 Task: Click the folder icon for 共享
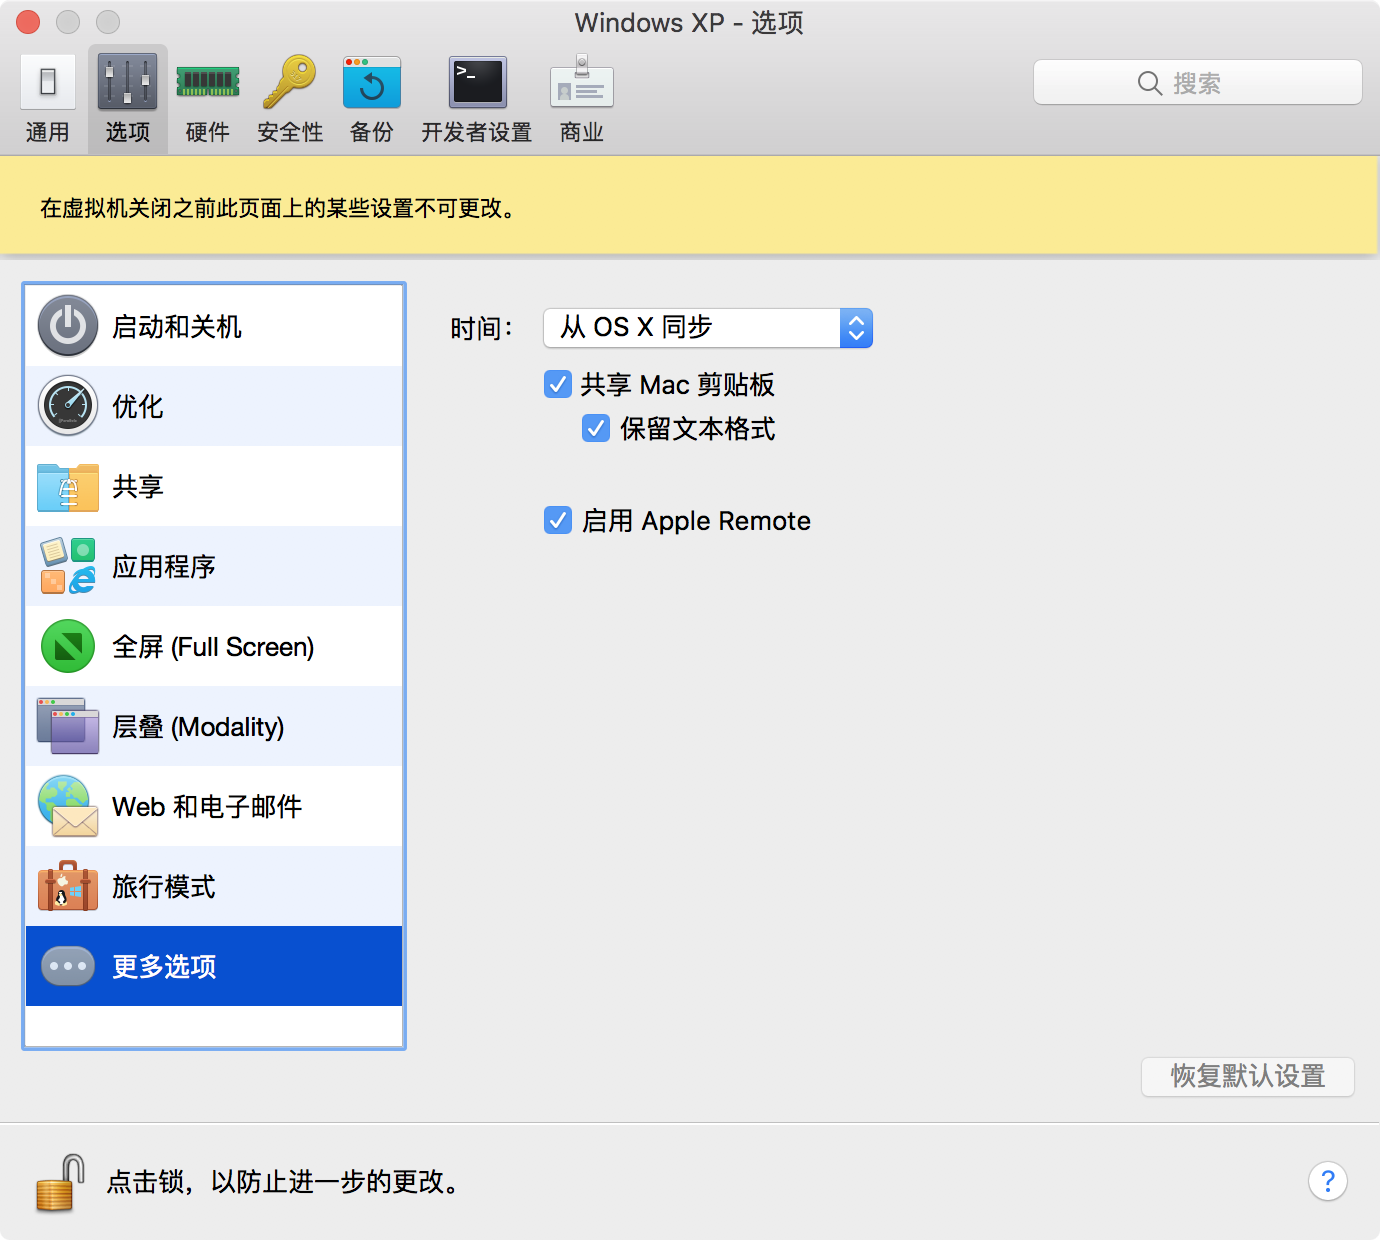68,487
